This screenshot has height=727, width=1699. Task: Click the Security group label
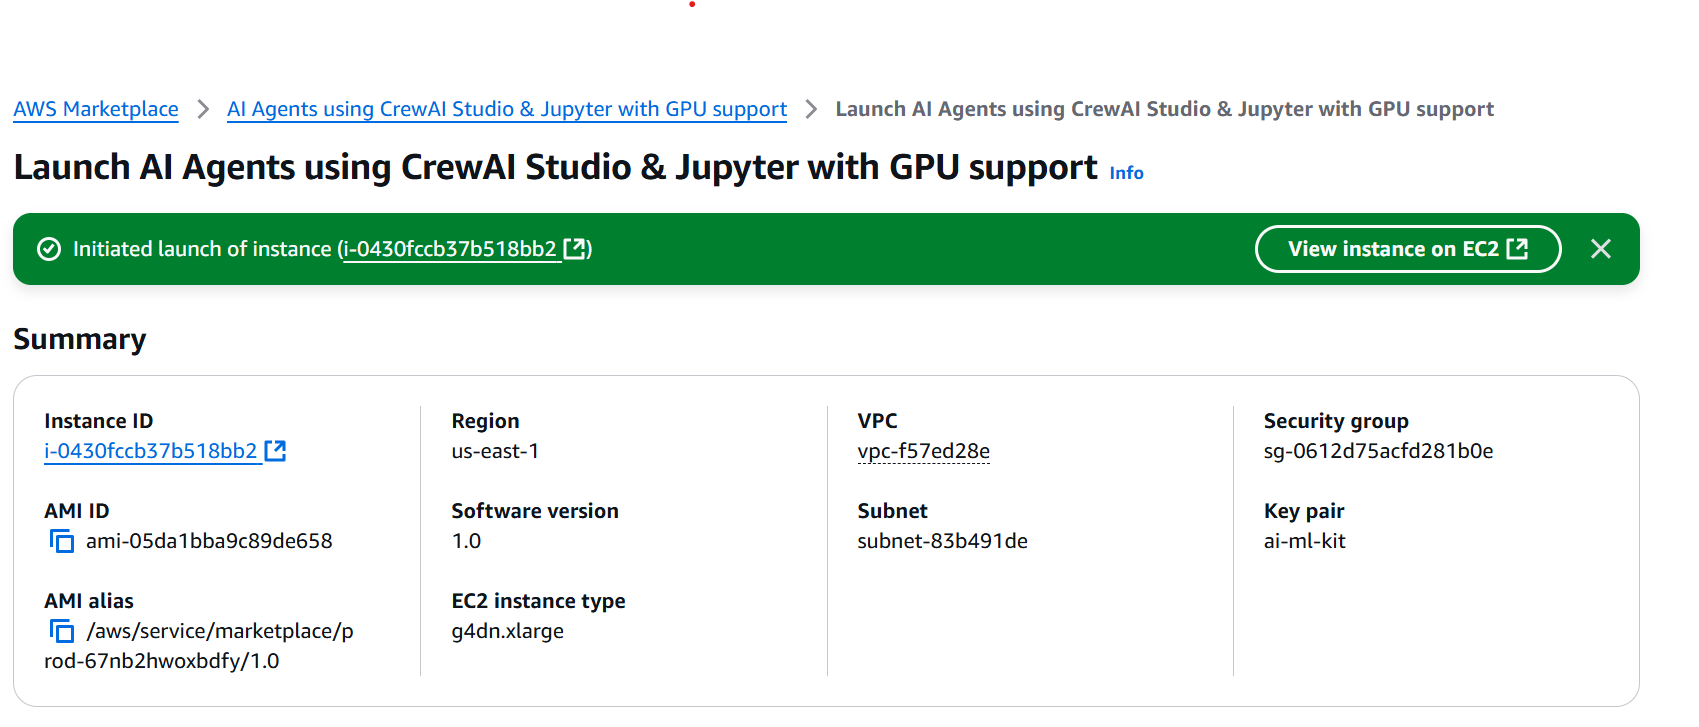point(1336,421)
